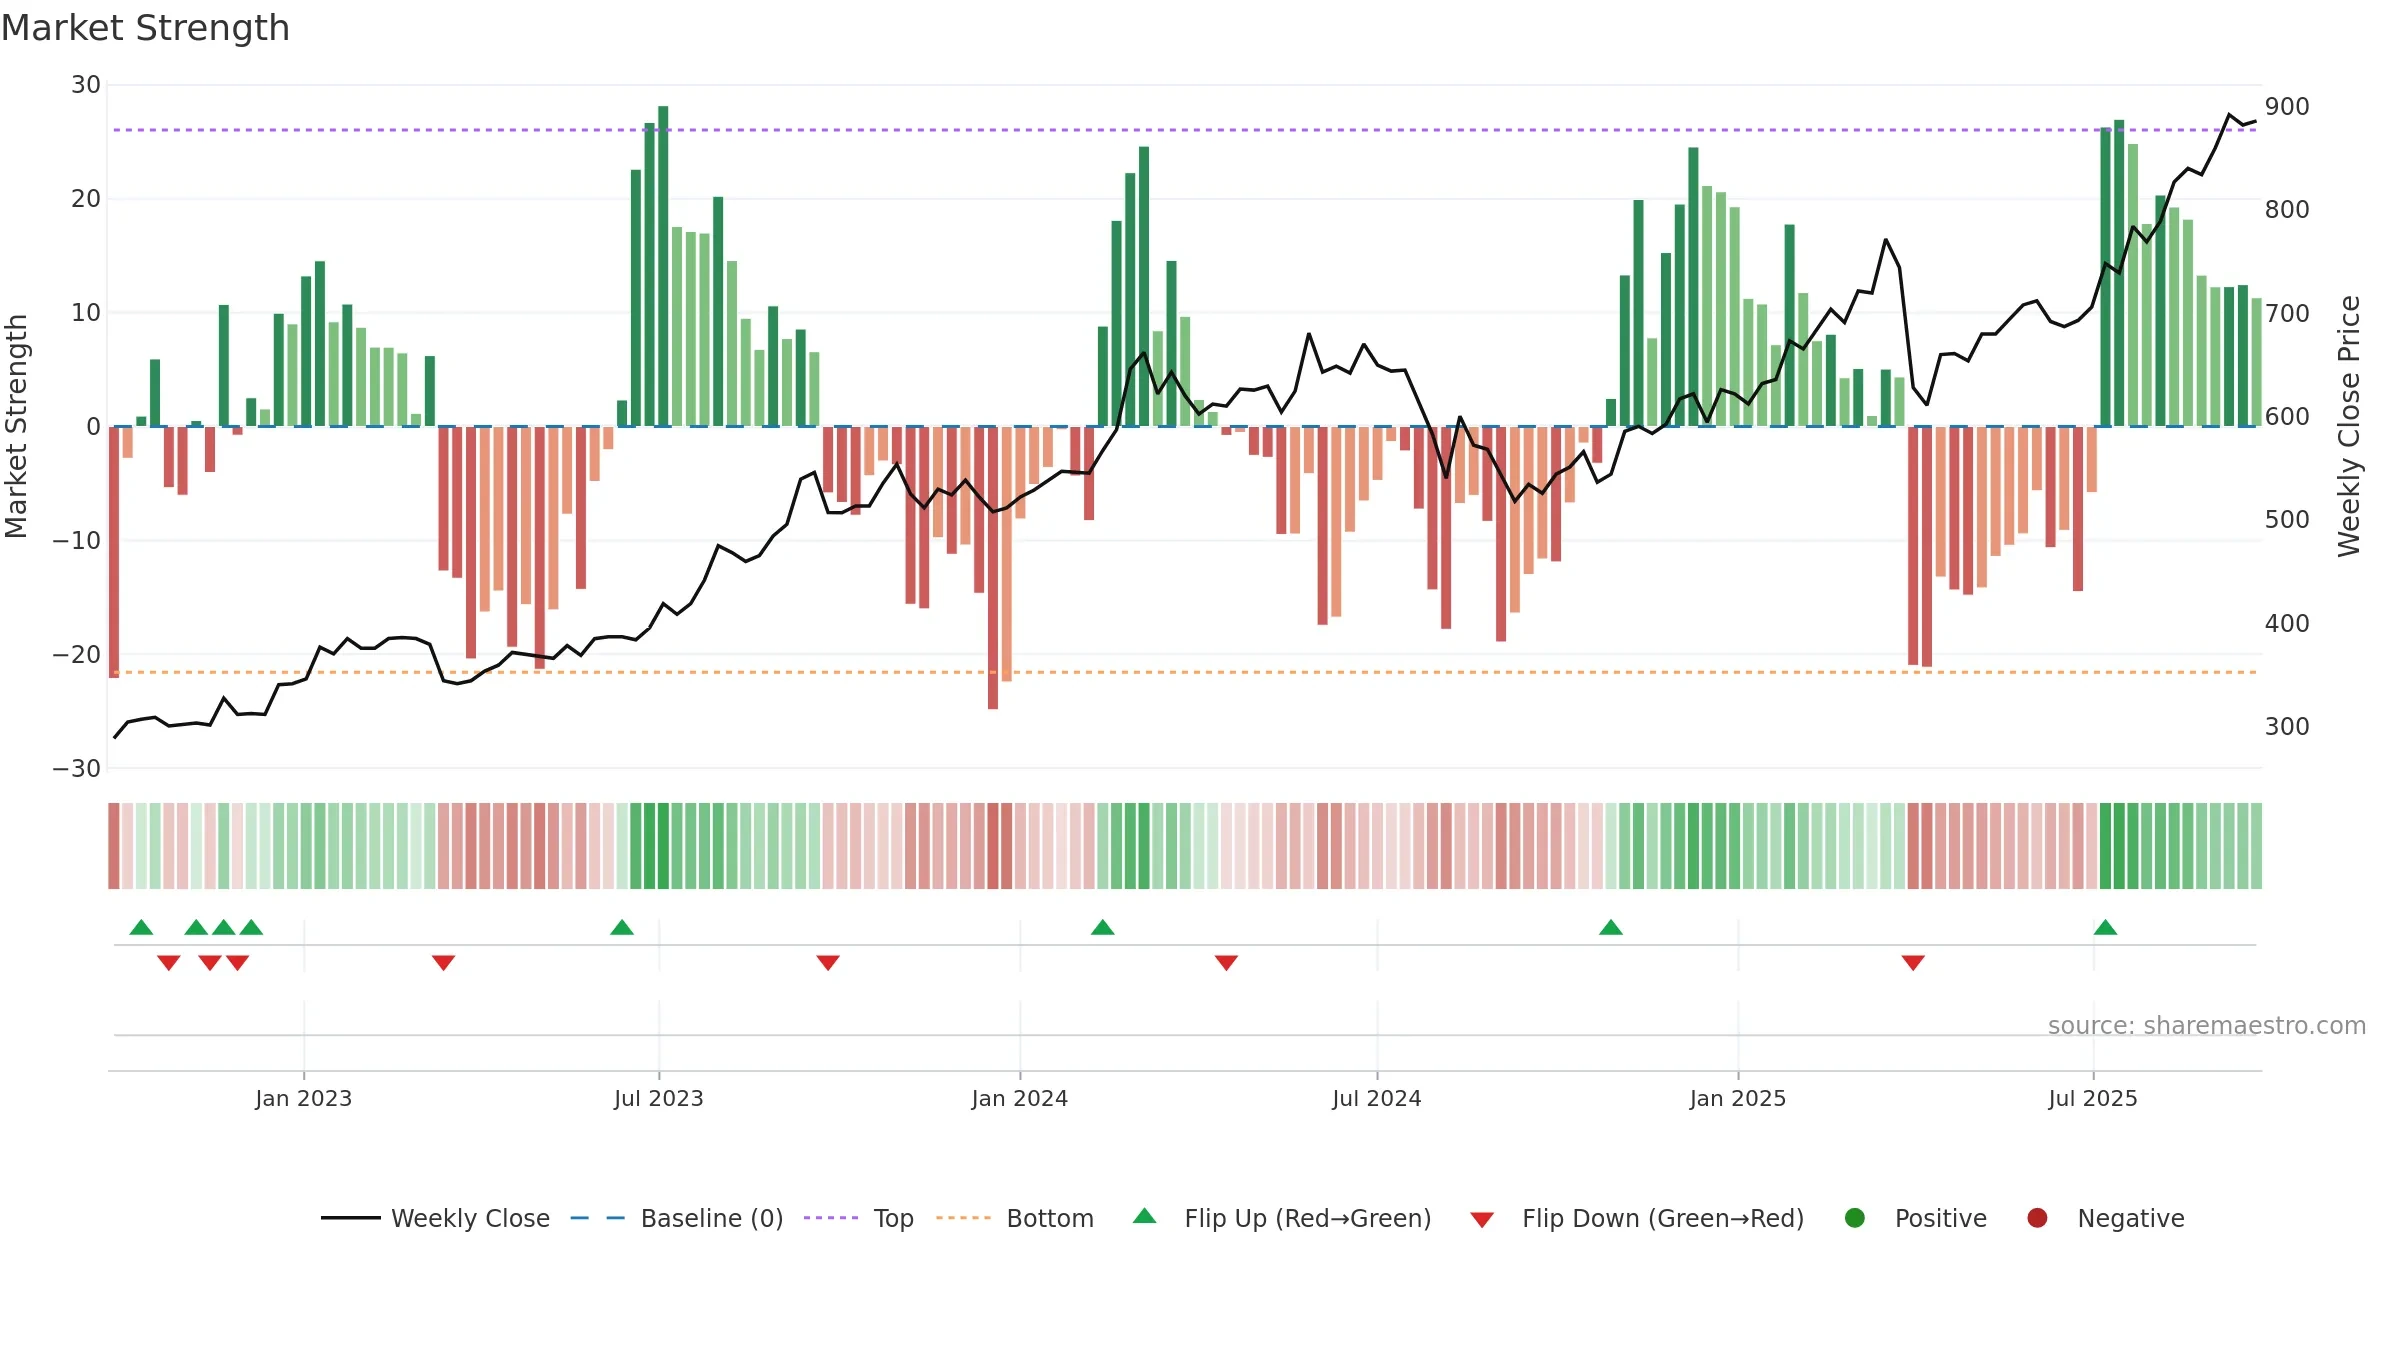
Task: Click the red Negative circle in legend
Action: [2037, 1218]
